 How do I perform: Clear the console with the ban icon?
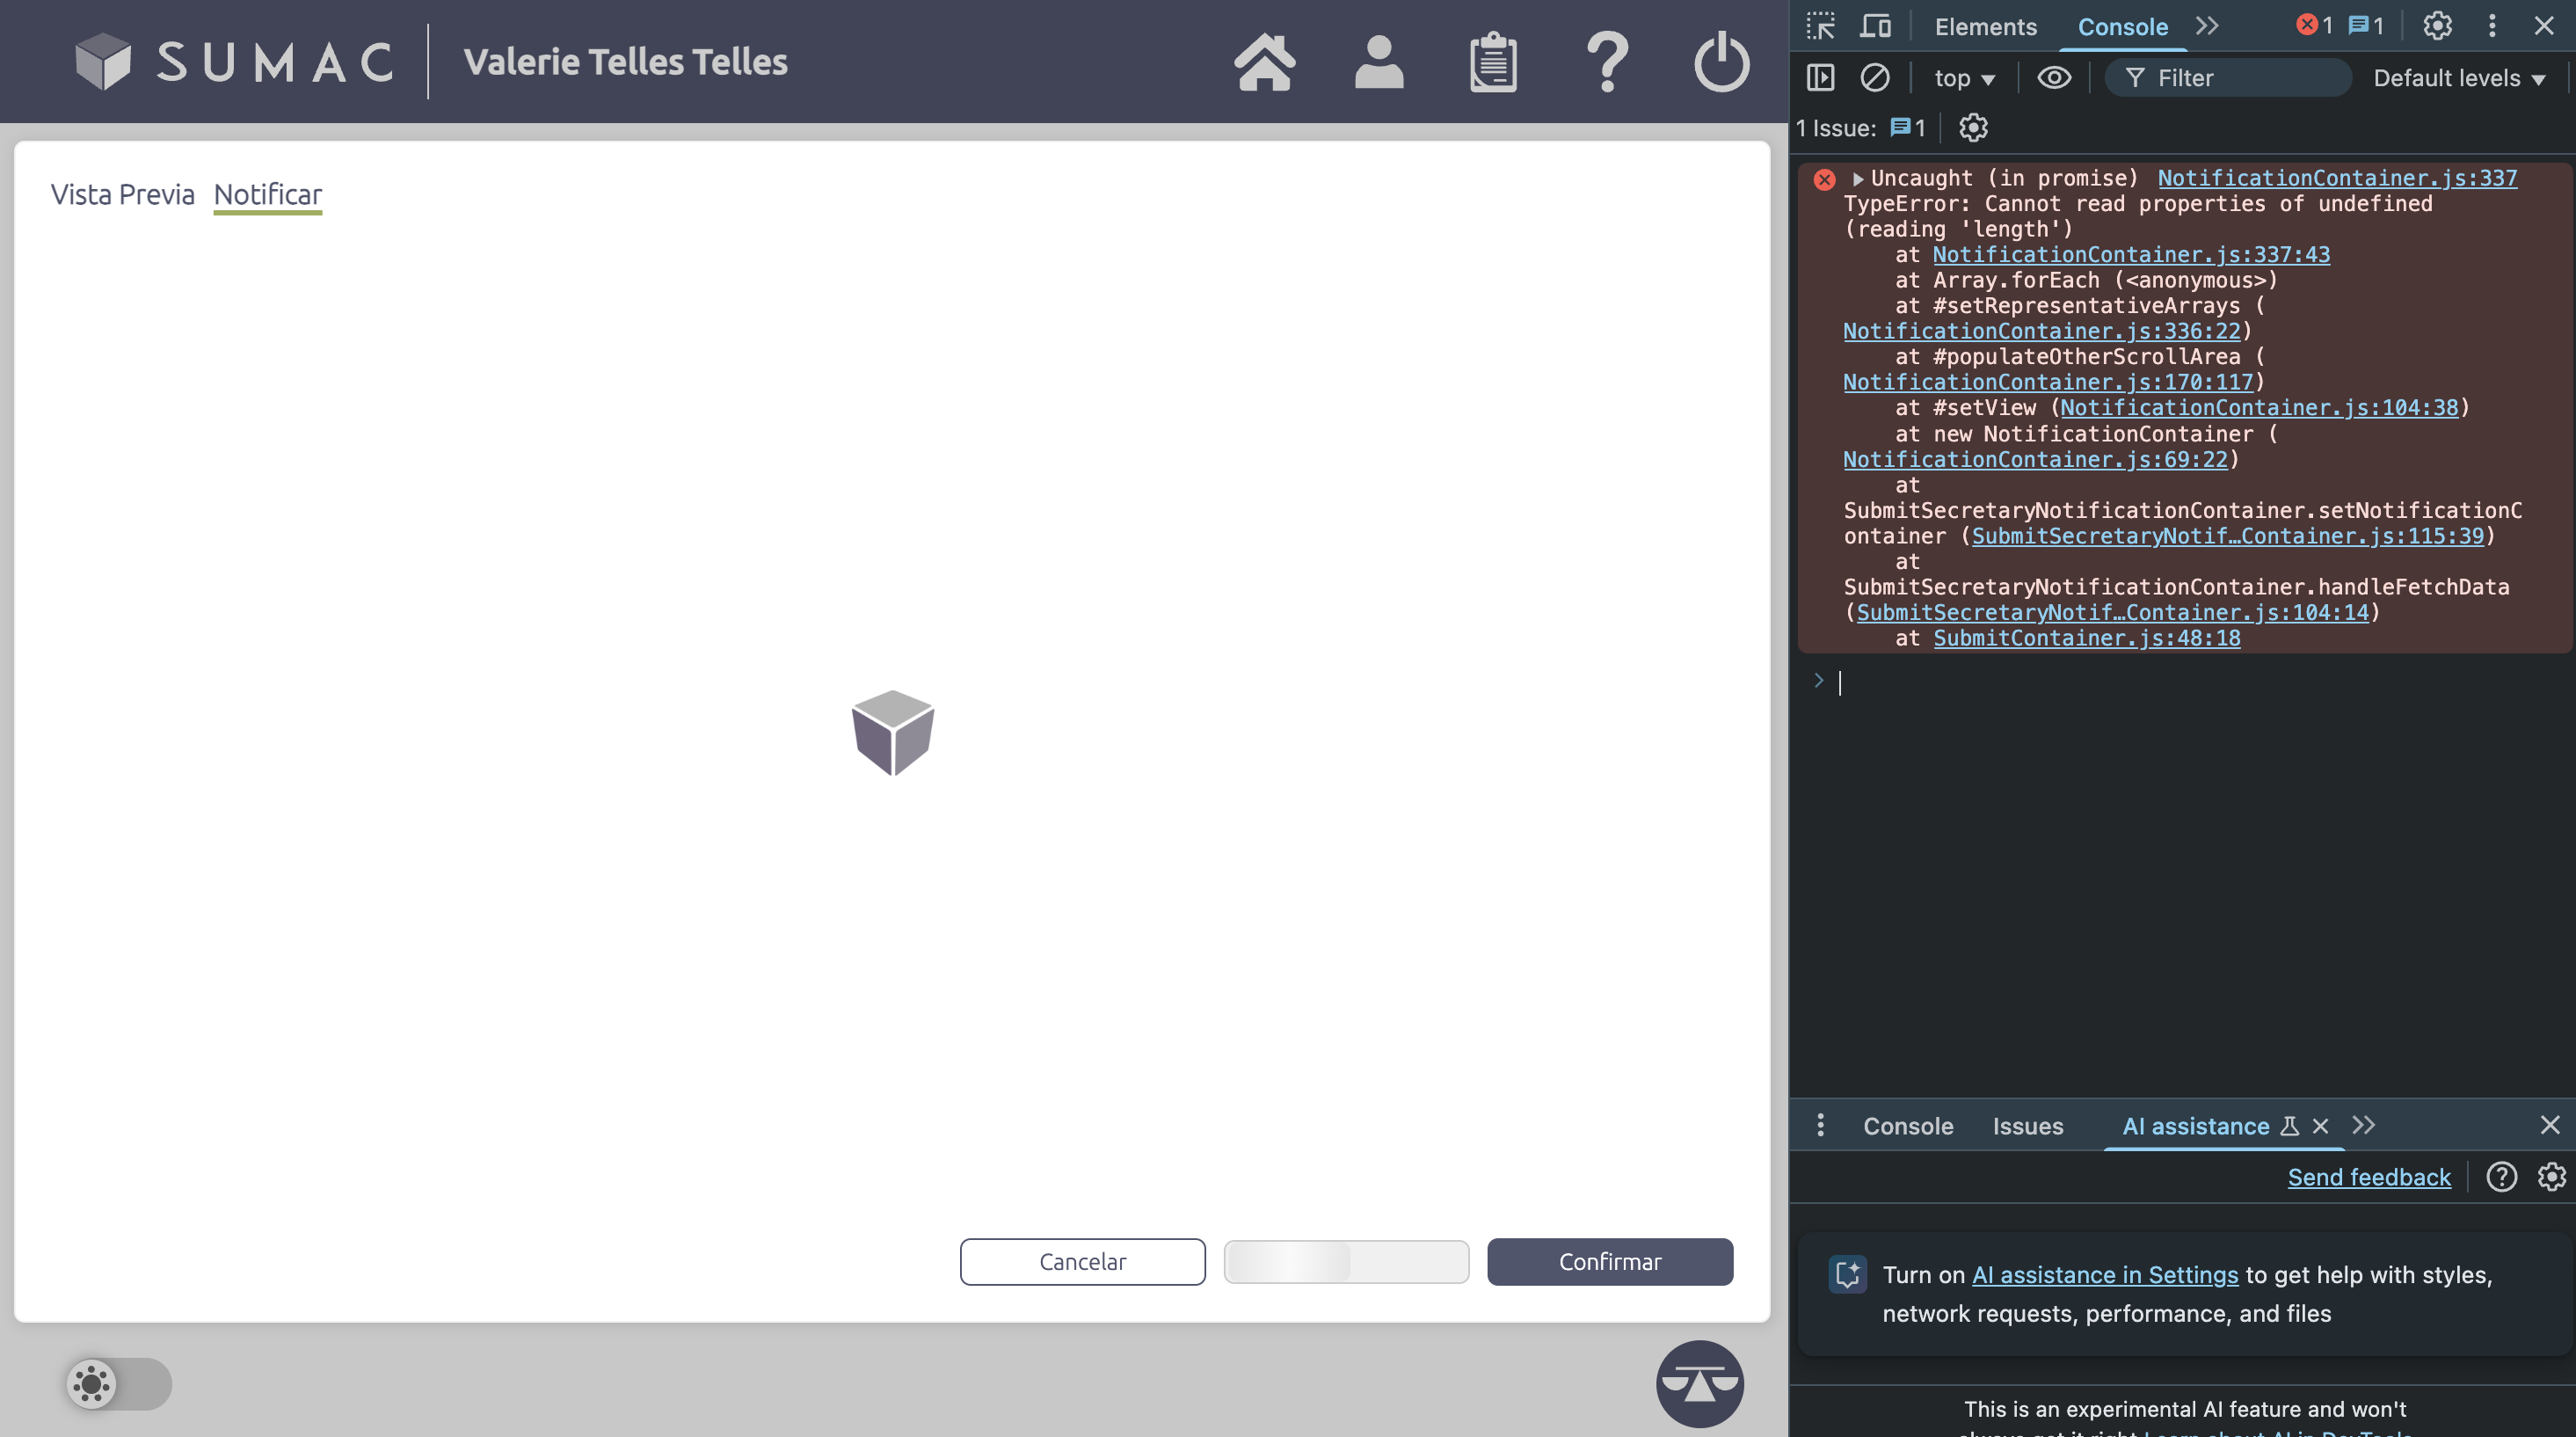(1874, 78)
